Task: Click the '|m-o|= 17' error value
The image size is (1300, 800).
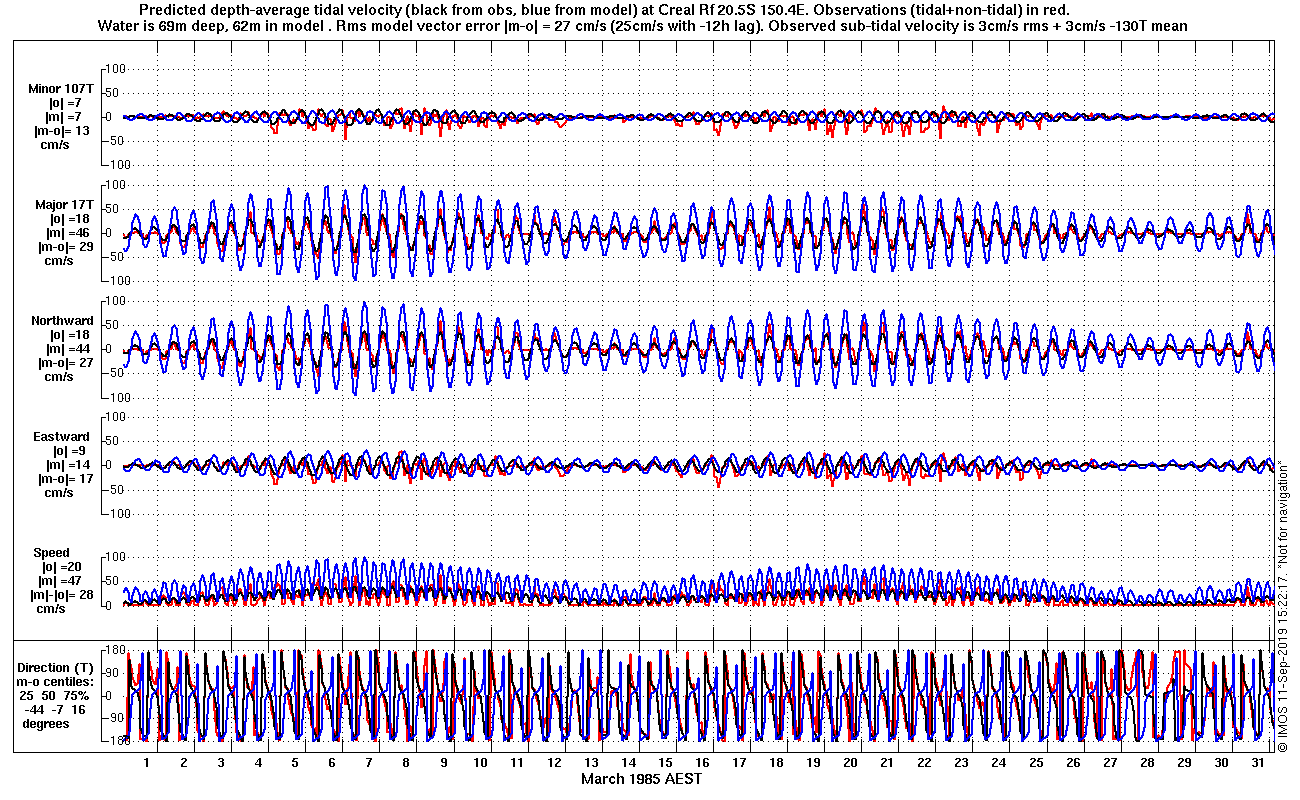Action: pos(64,479)
